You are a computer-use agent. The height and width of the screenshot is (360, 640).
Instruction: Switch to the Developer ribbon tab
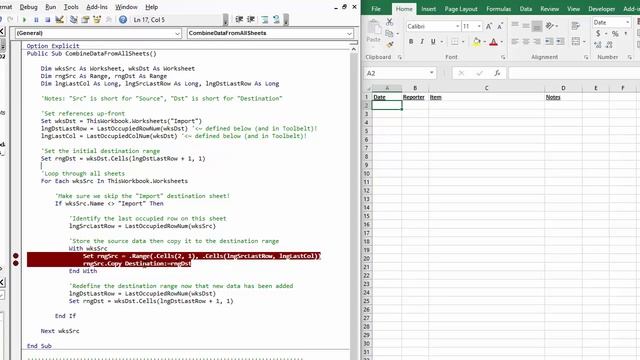[601, 9]
